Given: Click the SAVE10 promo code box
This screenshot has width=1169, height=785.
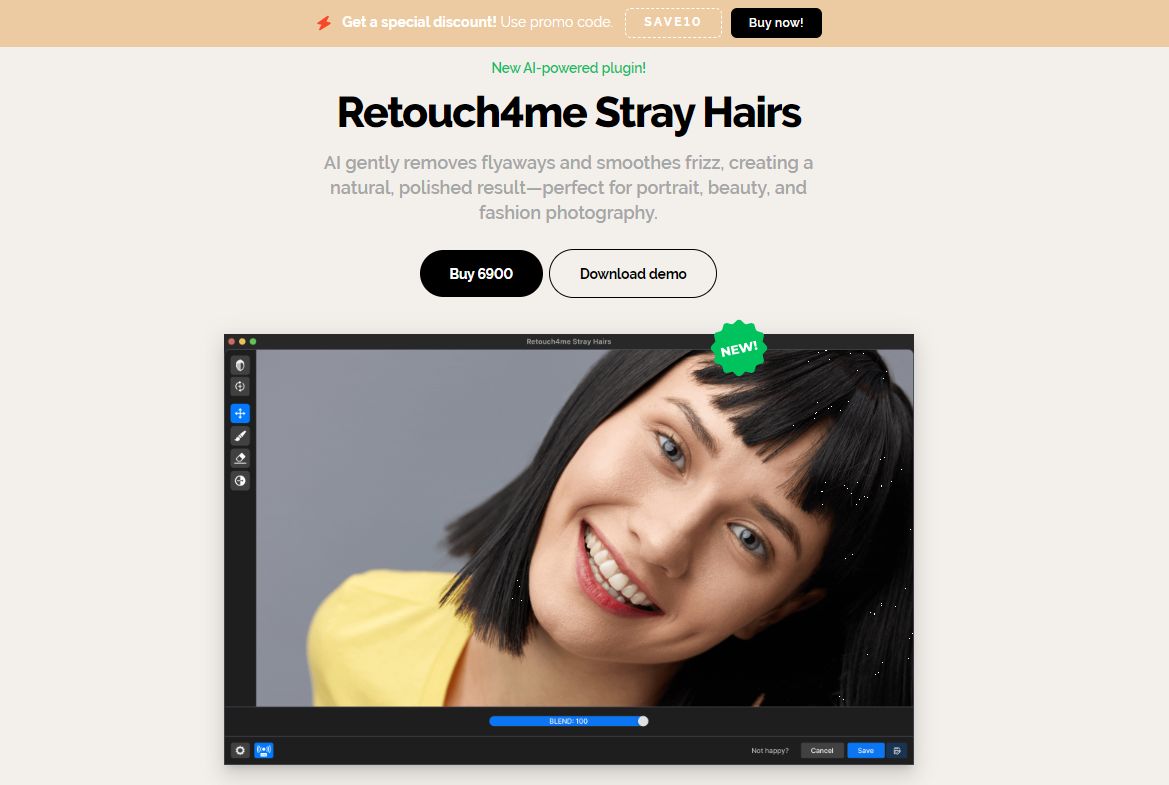Looking at the screenshot, I should click(x=672, y=23).
